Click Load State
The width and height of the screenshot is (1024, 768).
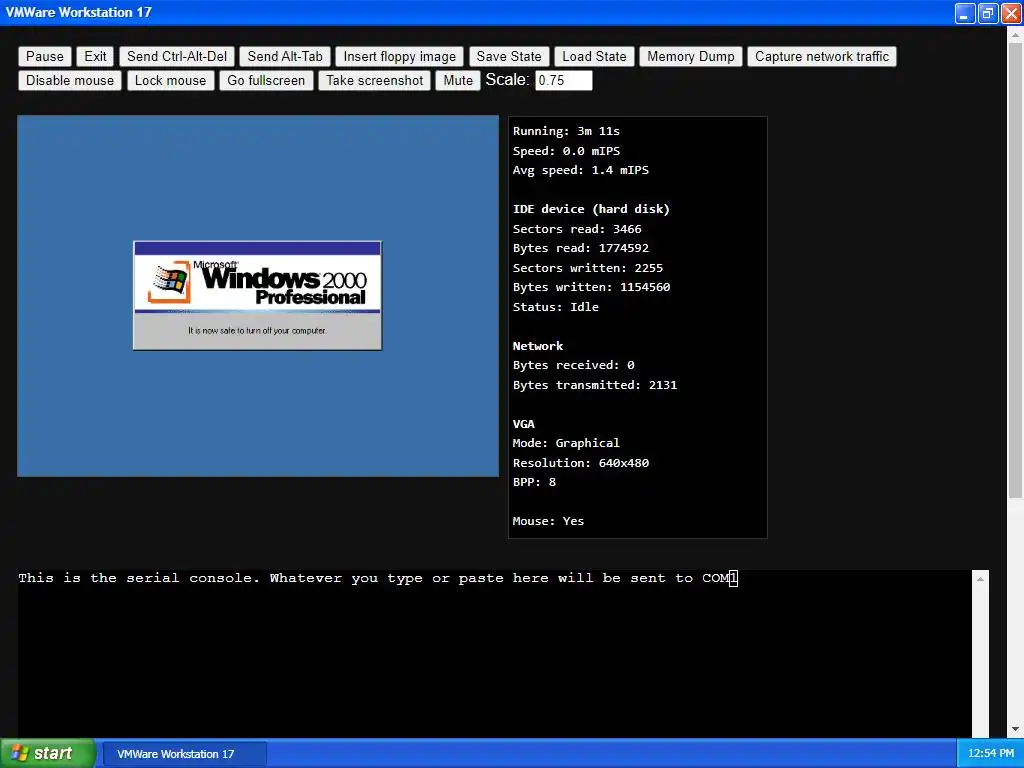(x=594, y=57)
